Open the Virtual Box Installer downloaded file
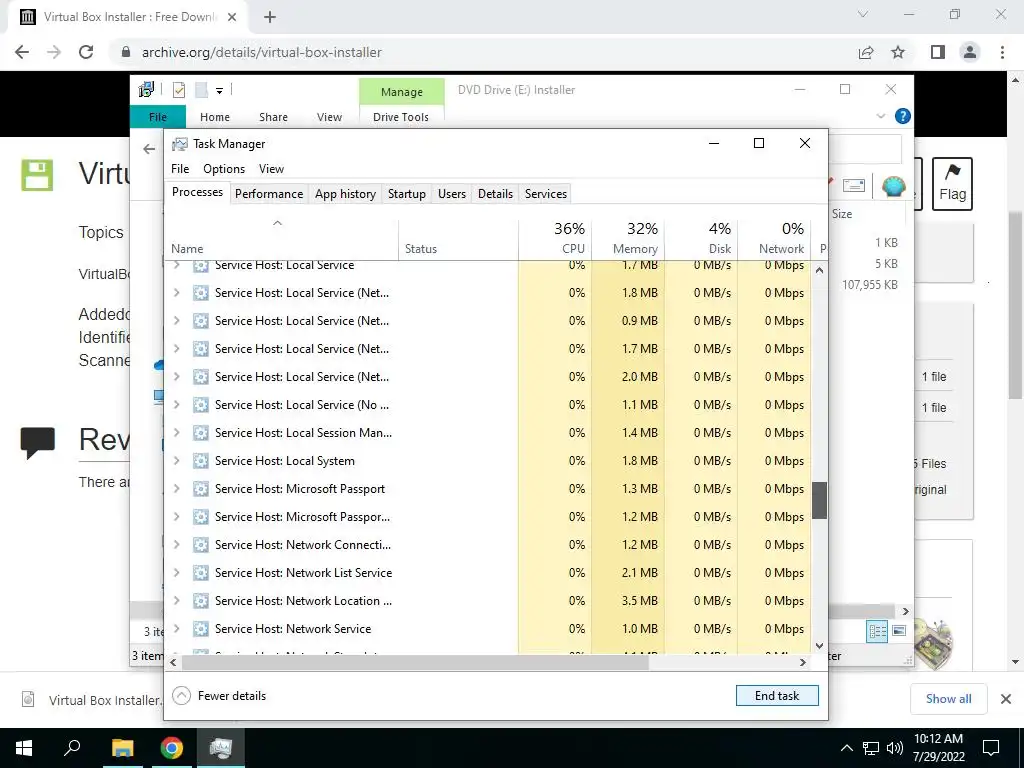This screenshot has height=768, width=1024. tap(91, 700)
